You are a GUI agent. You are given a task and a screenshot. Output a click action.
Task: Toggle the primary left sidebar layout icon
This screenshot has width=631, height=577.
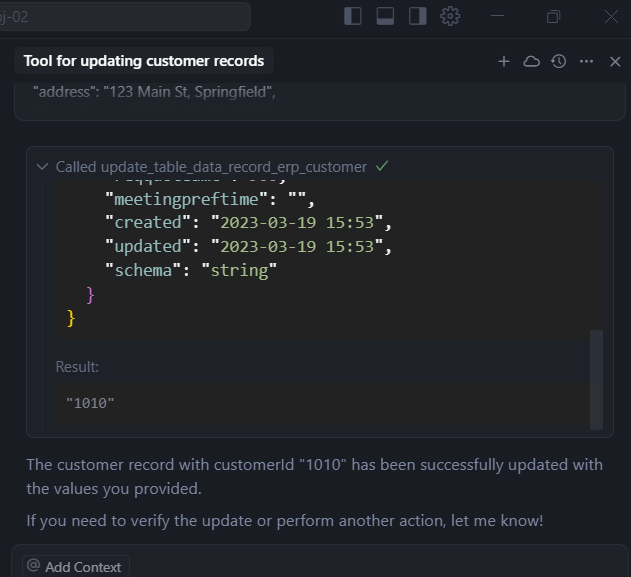(353, 16)
